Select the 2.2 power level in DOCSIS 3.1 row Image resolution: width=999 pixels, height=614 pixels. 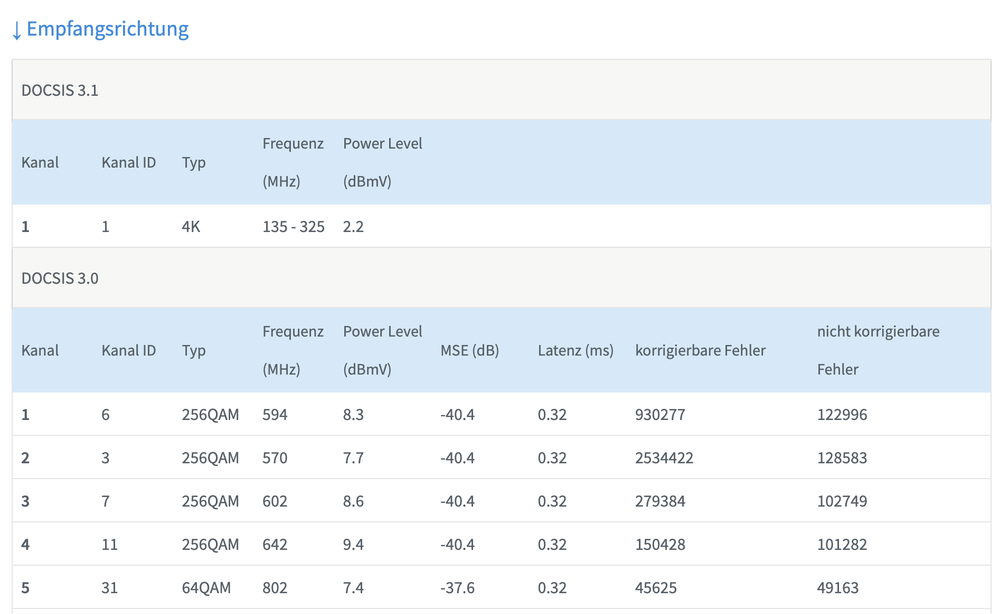353,227
